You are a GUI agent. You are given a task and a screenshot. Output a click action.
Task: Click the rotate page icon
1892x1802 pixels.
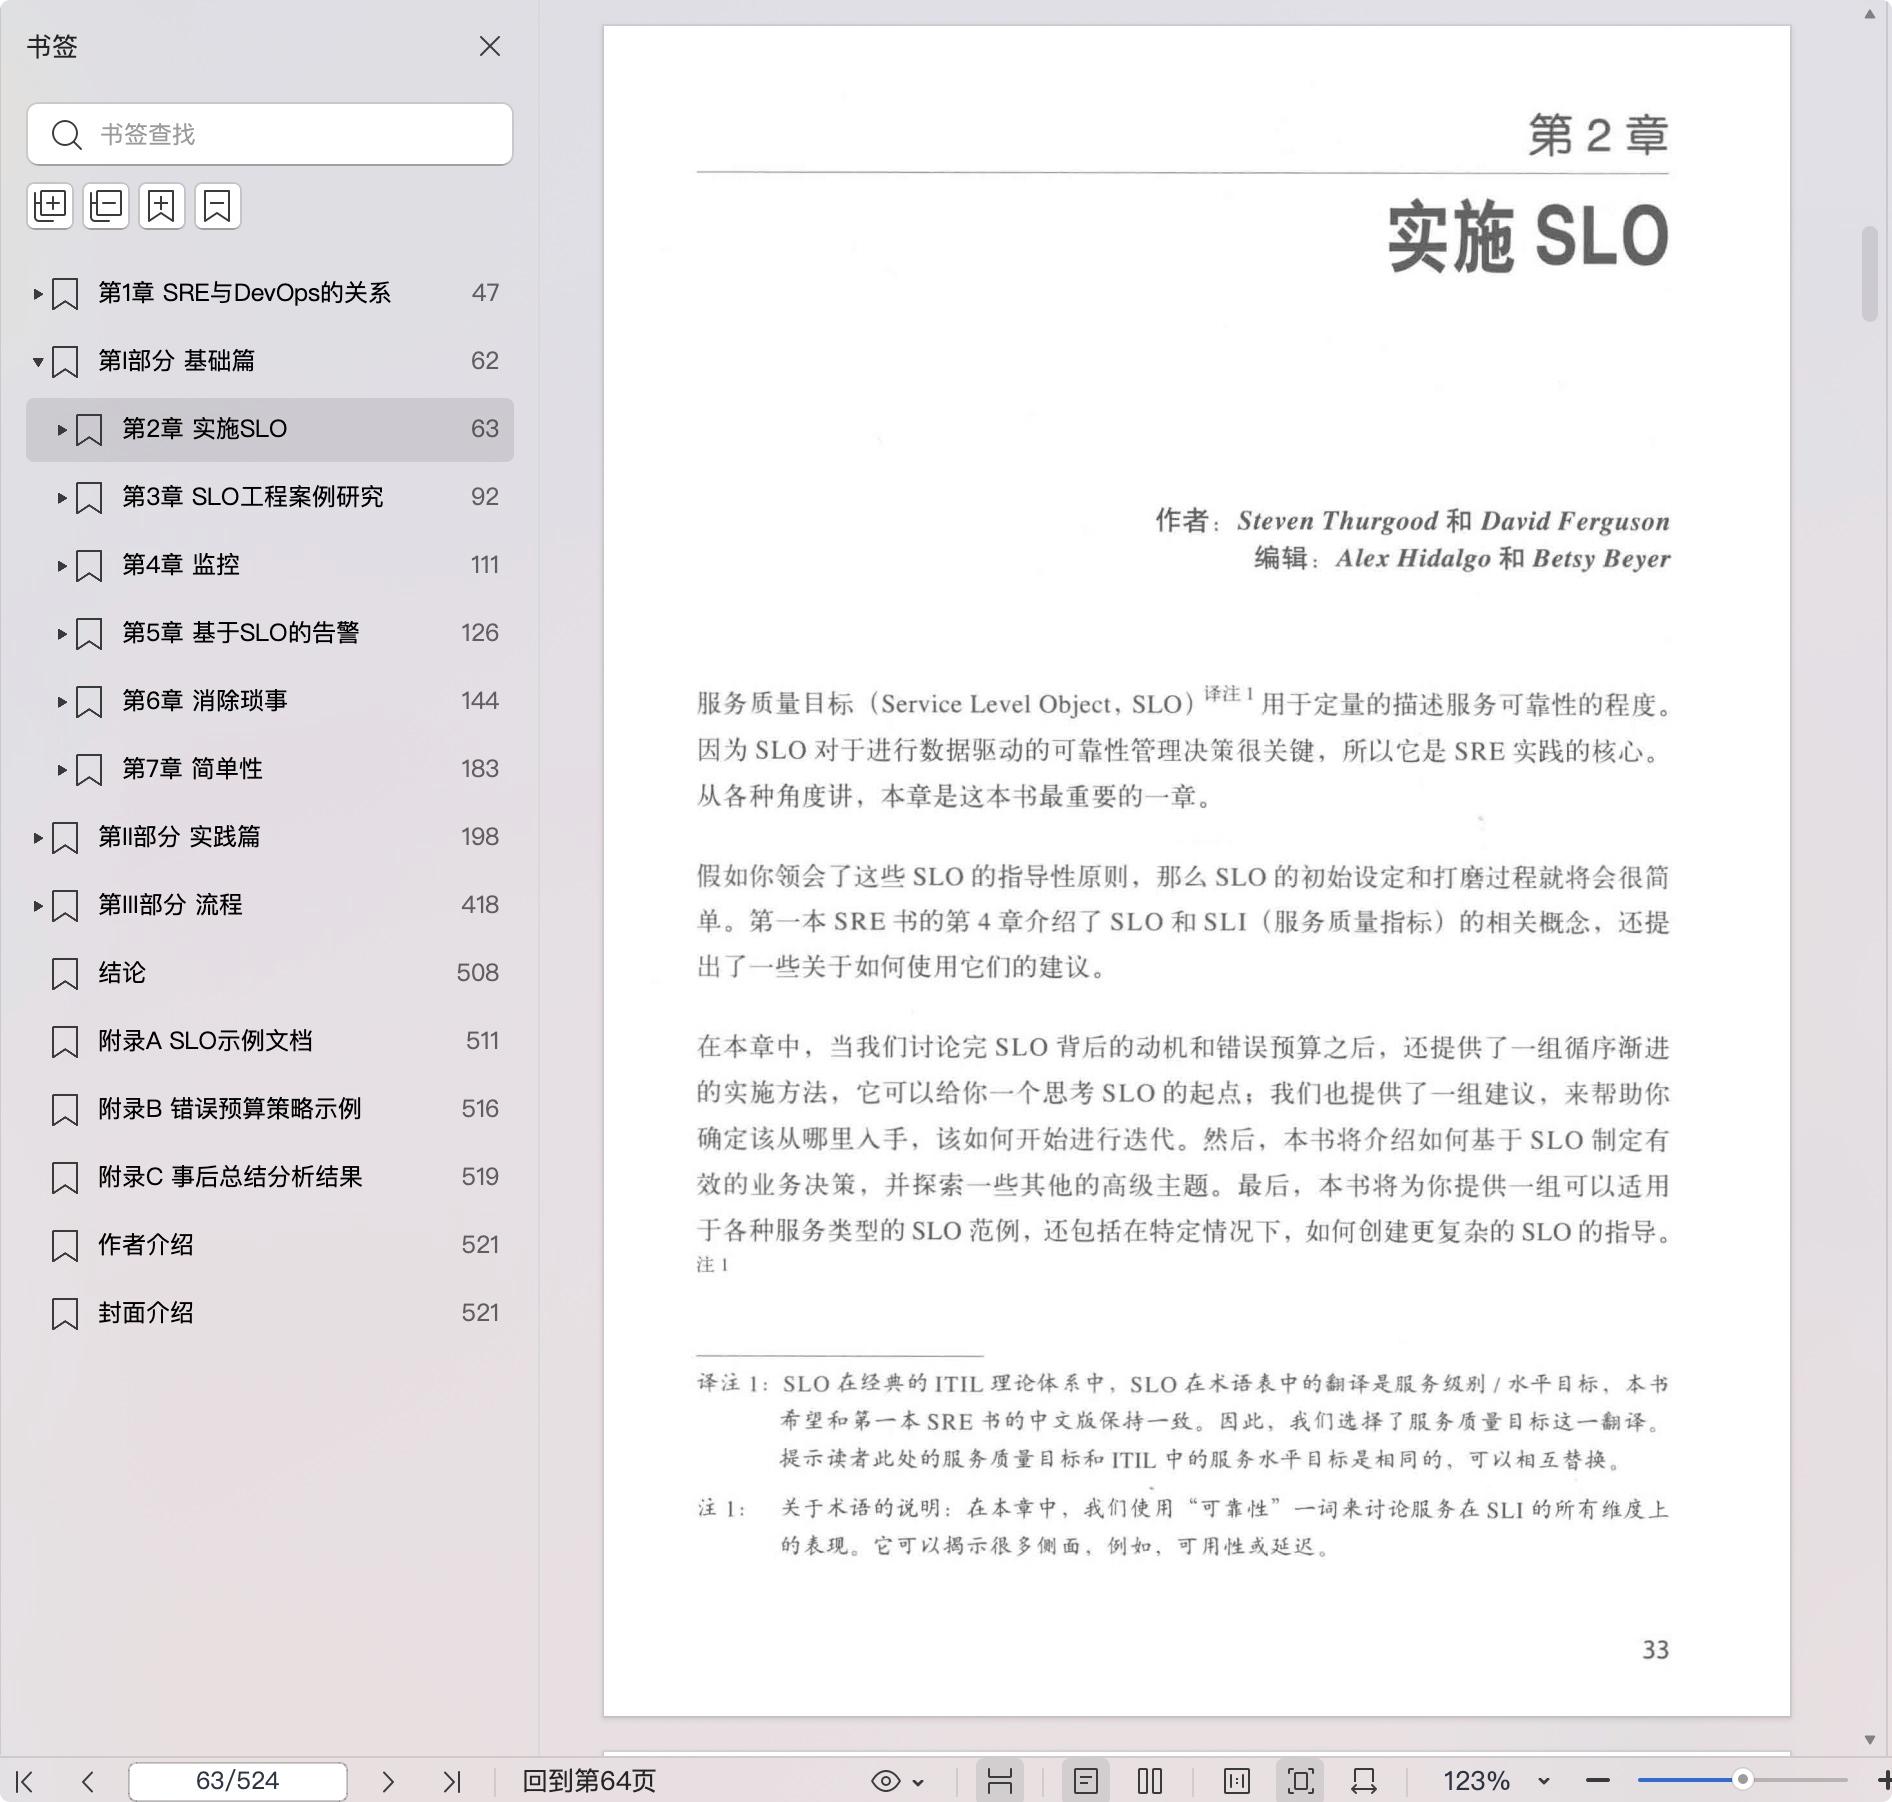click(1364, 1781)
